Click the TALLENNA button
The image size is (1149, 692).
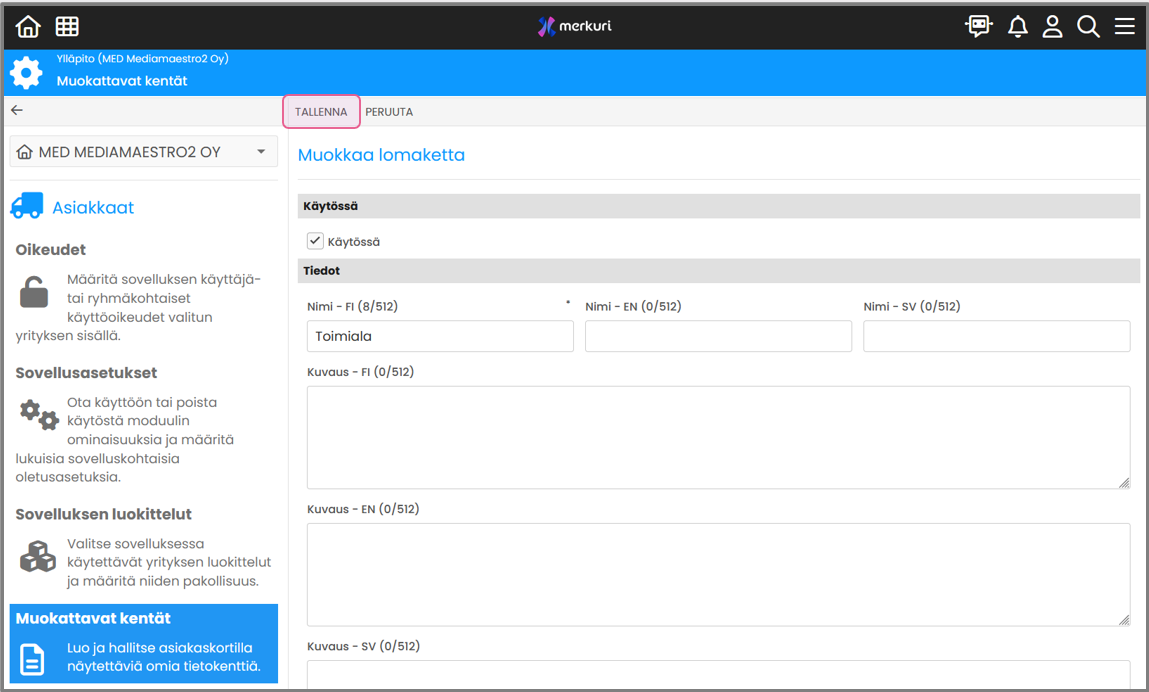pos(321,112)
